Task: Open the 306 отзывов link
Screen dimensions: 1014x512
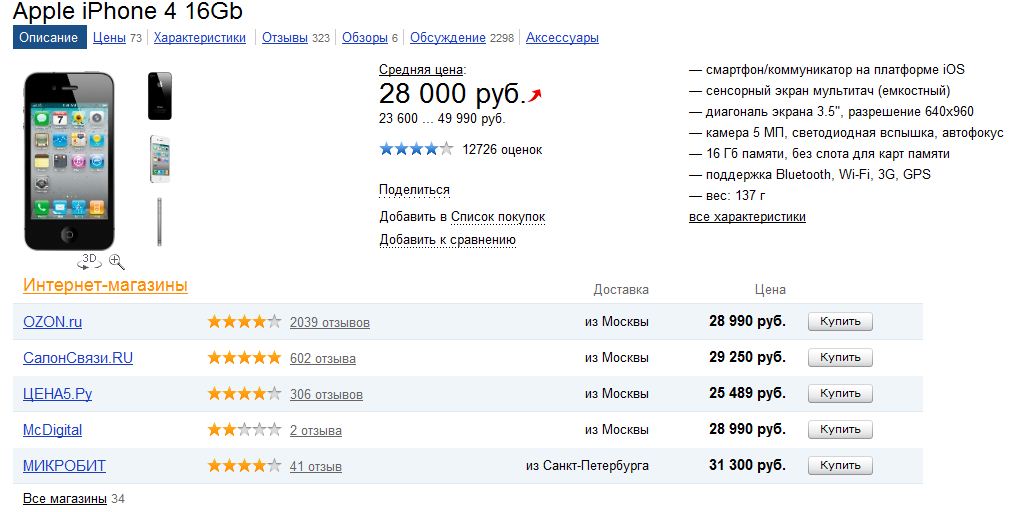Action: point(326,394)
